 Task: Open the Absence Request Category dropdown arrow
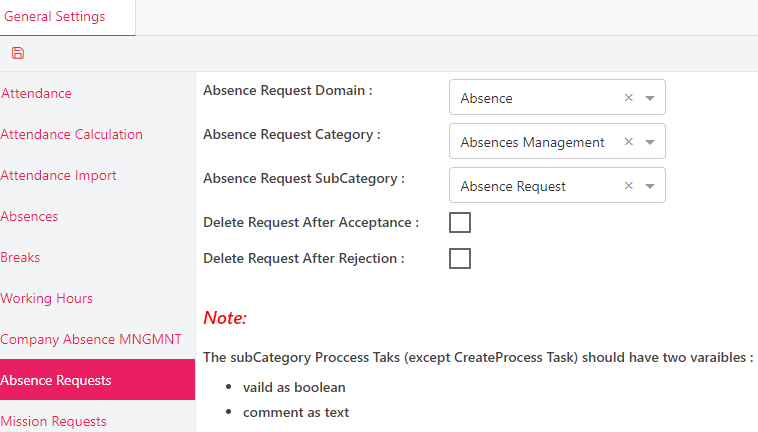tap(650, 142)
